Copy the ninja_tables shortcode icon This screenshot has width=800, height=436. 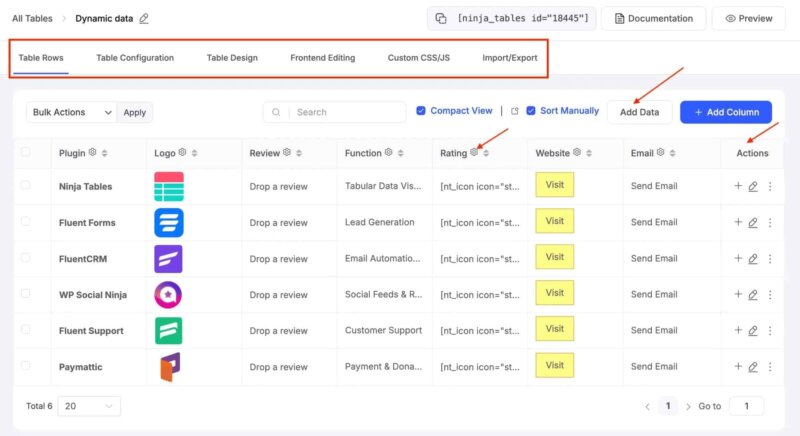441,19
